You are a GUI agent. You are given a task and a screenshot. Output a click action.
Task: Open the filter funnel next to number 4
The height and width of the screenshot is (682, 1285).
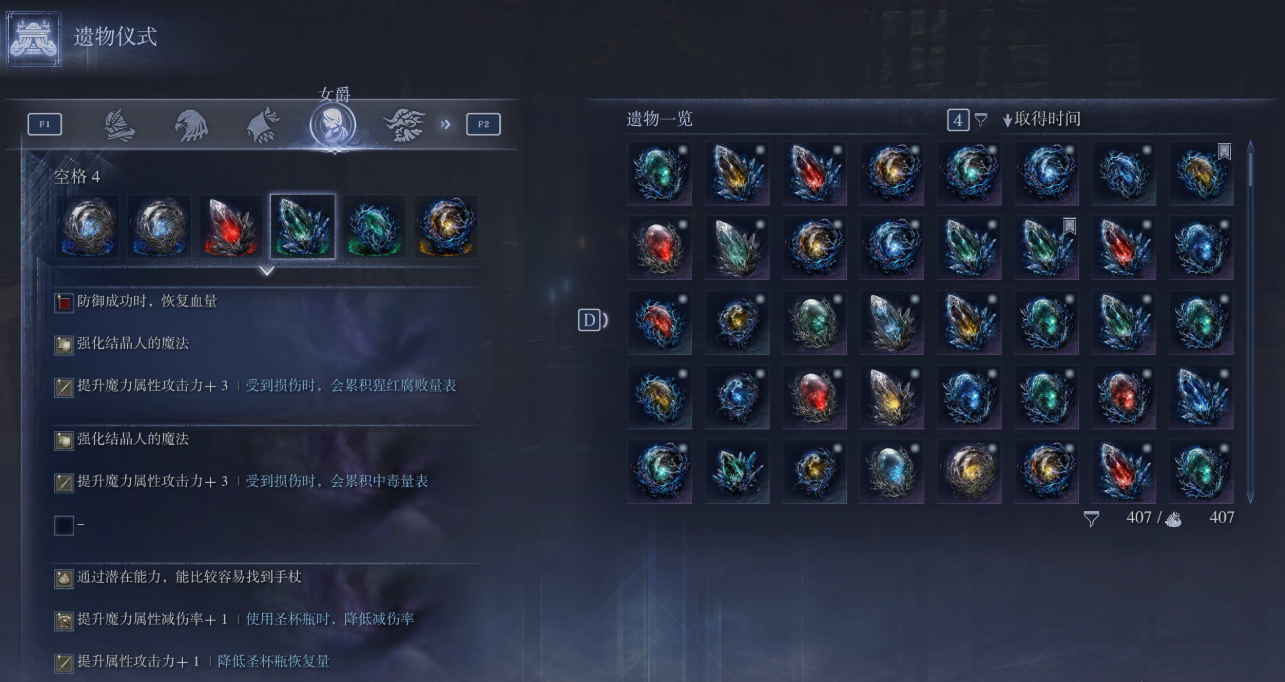click(981, 120)
